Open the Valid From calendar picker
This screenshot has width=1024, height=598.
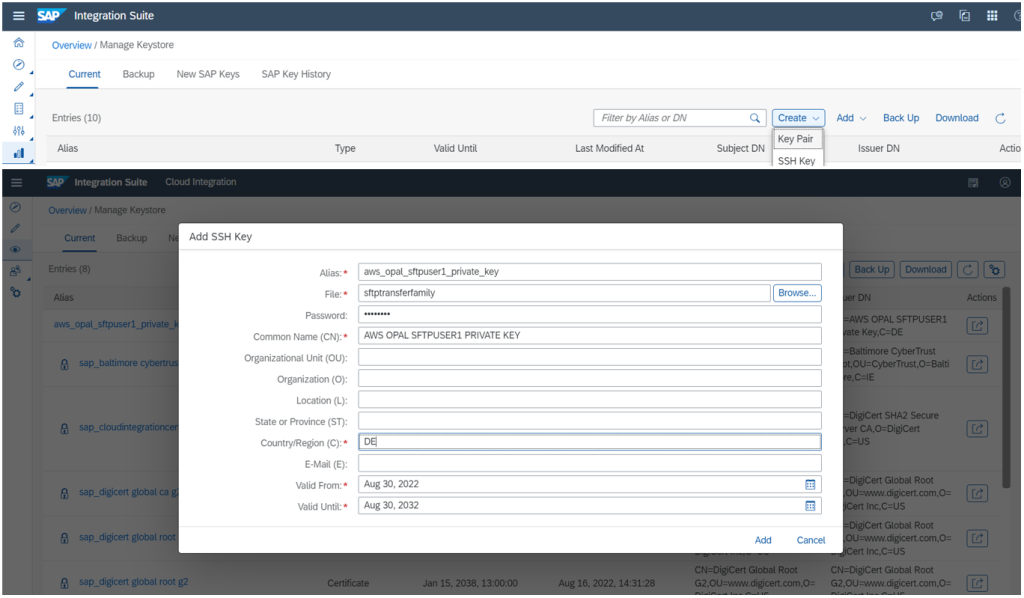point(810,484)
